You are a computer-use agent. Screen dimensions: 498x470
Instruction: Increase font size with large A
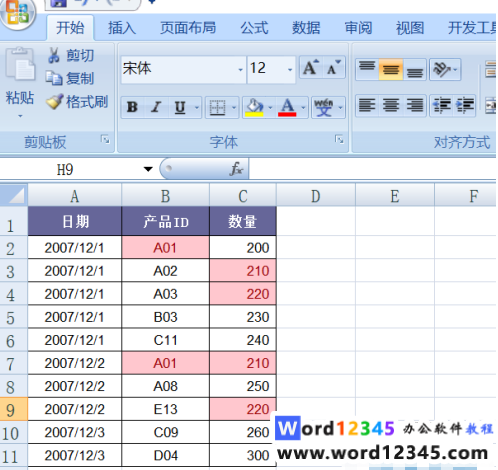click(x=311, y=68)
